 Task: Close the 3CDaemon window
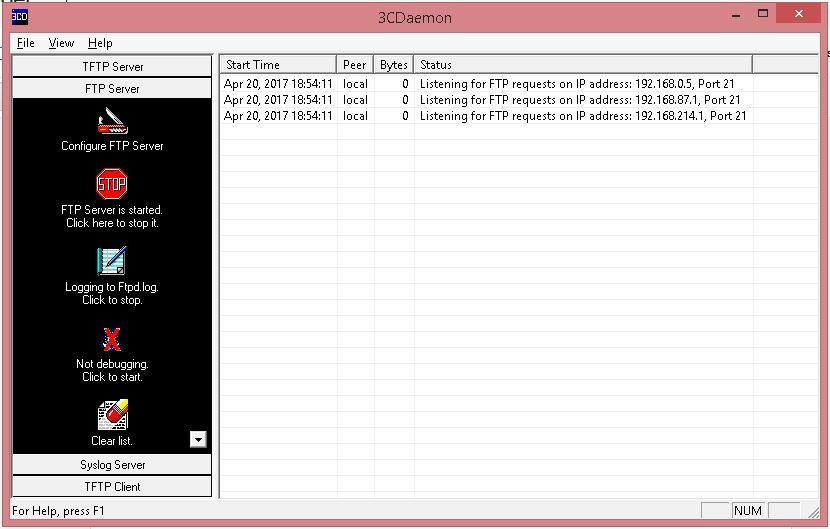pyautogui.click(x=798, y=14)
